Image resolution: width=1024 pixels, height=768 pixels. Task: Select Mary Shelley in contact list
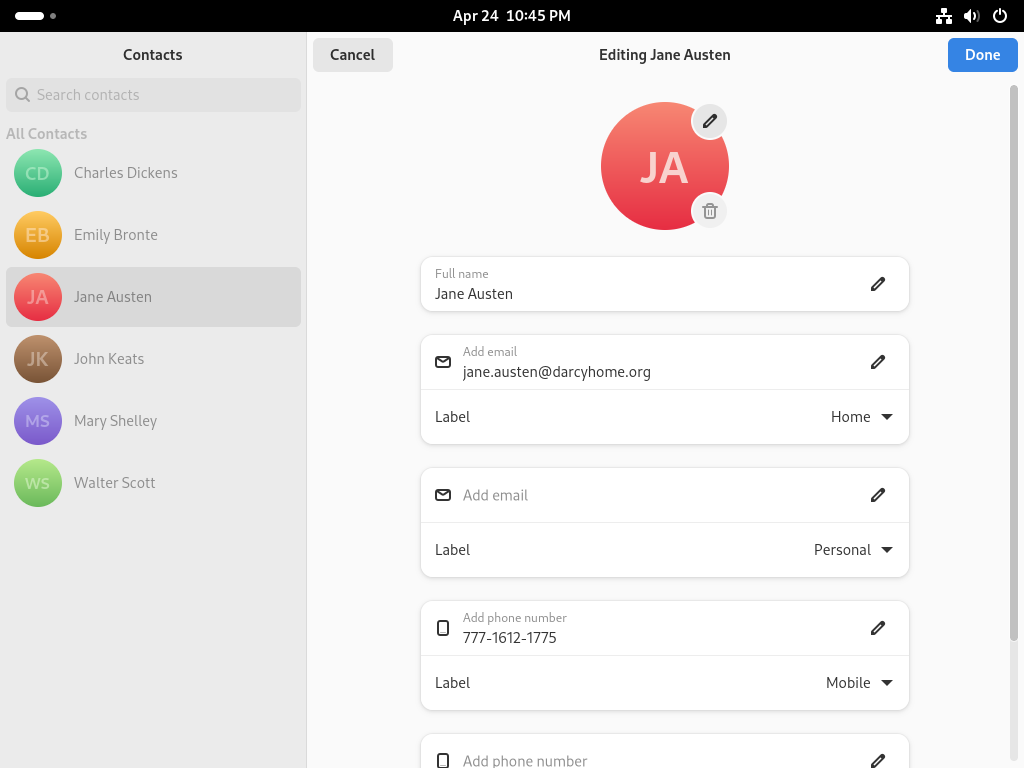point(153,421)
